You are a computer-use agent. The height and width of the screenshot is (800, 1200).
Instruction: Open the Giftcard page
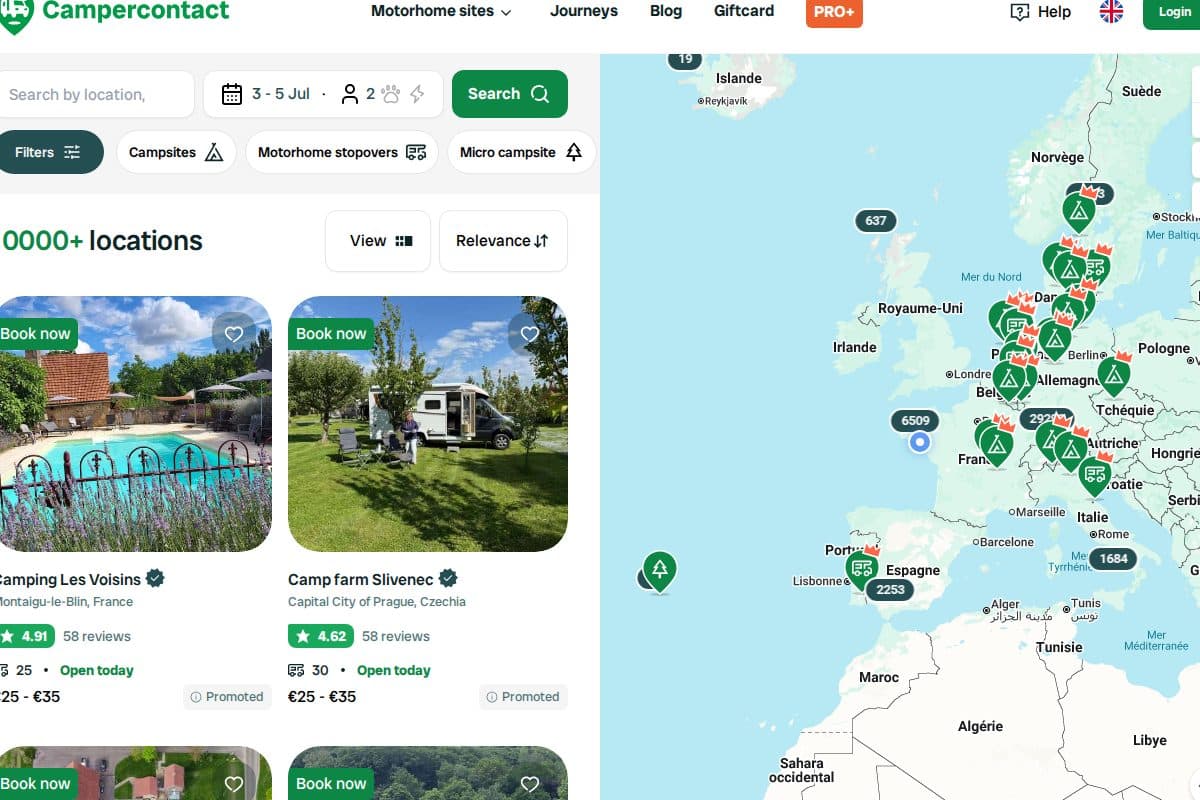point(744,11)
